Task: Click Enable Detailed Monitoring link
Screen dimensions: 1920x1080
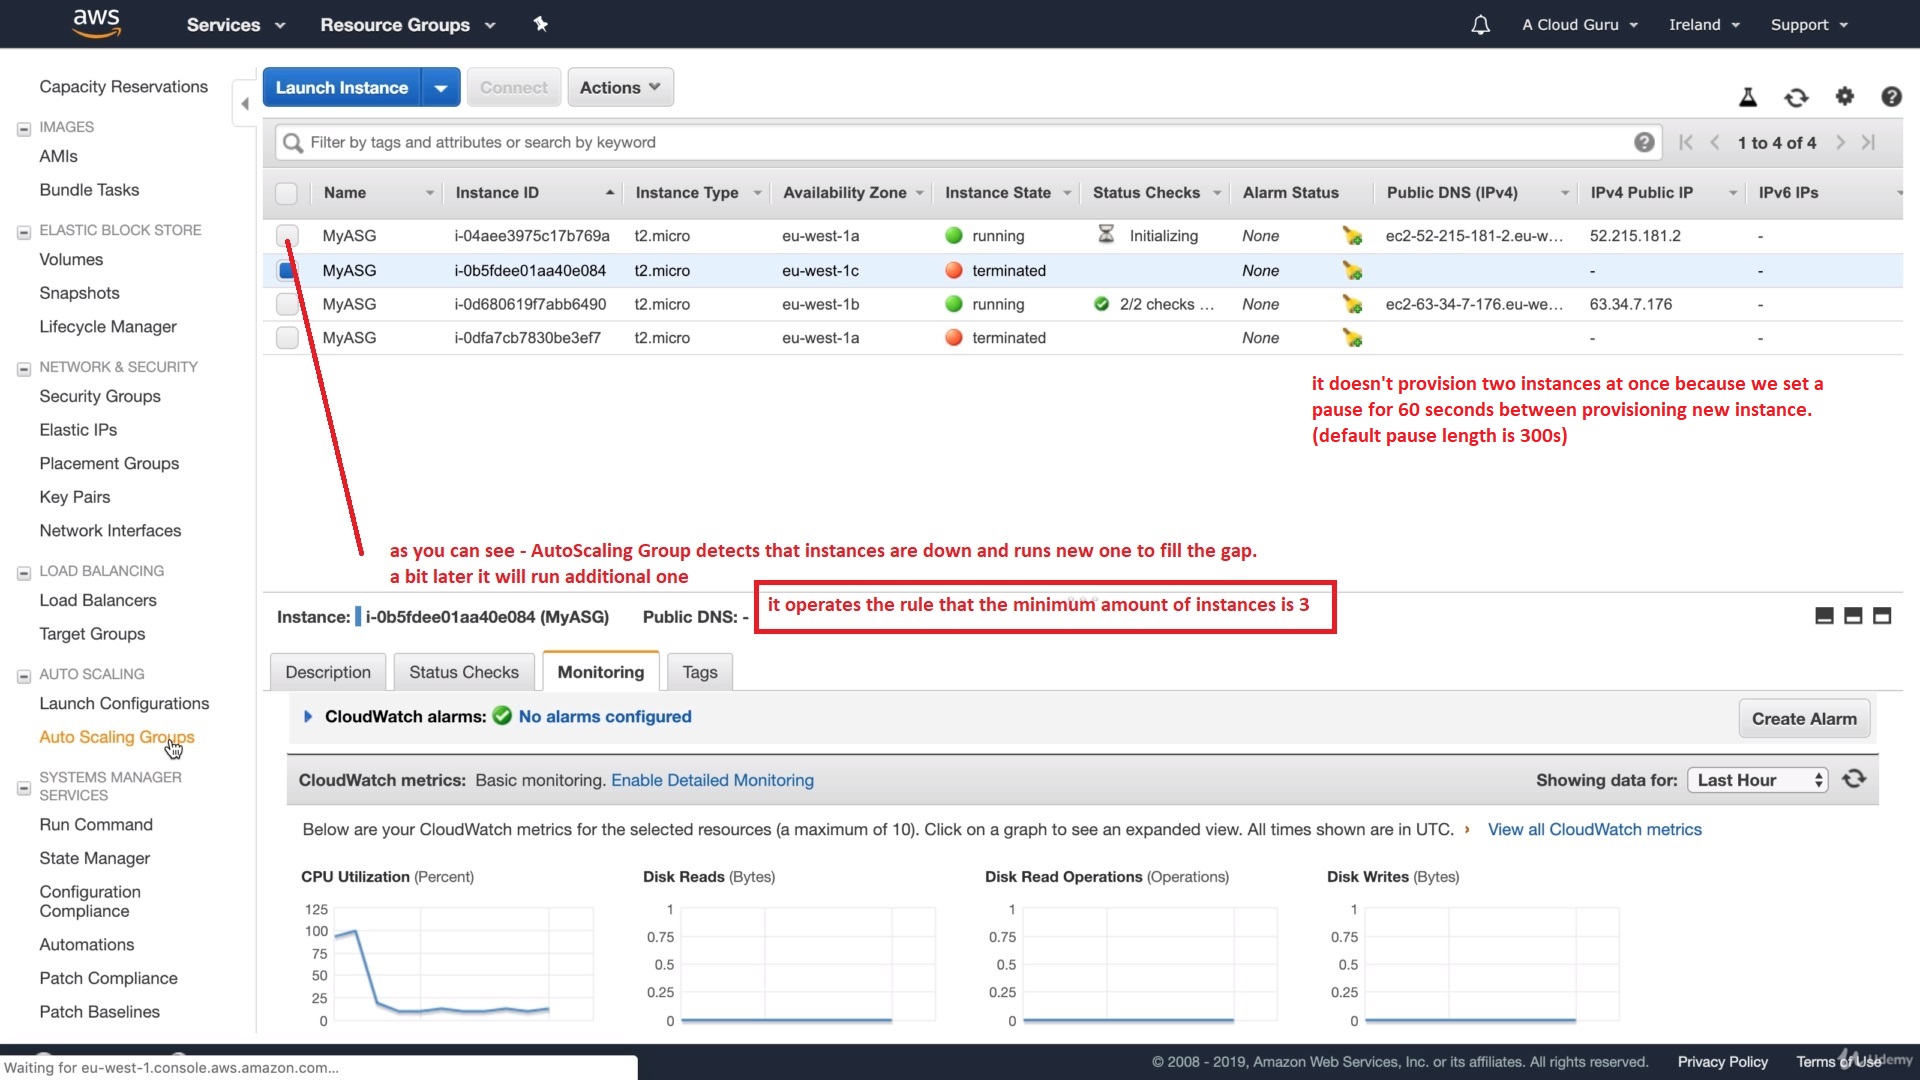Action: pyautogui.click(x=712, y=780)
